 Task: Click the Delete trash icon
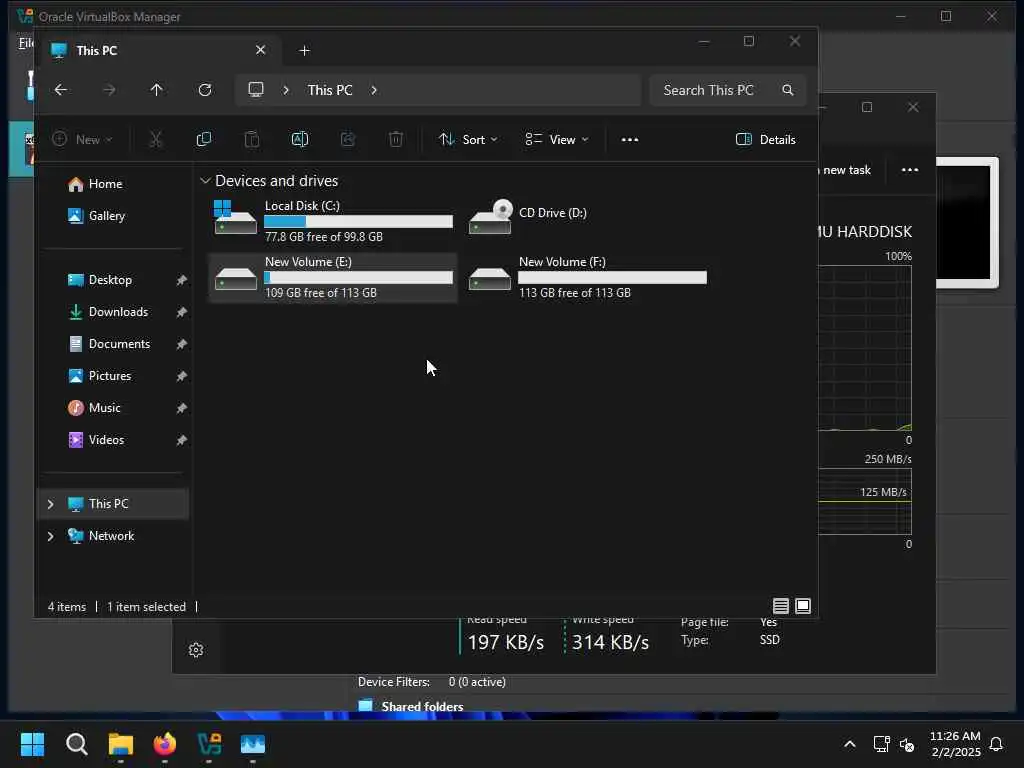(x=396, y=139)
